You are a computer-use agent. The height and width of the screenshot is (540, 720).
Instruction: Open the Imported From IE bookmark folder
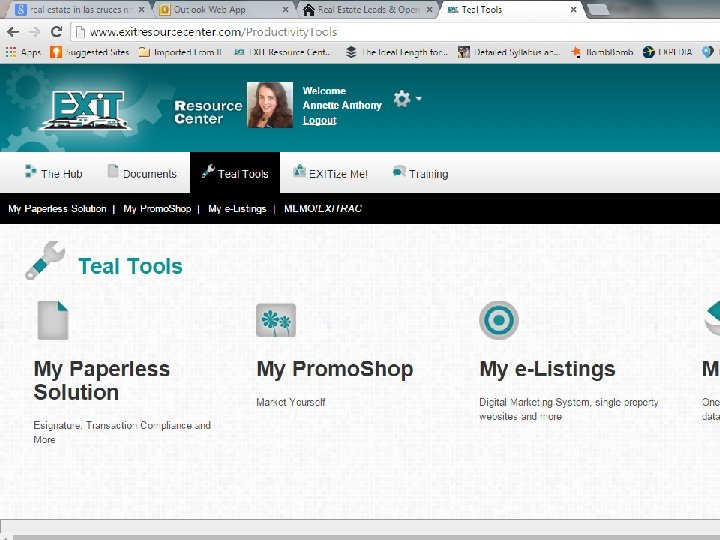[180, 52]
